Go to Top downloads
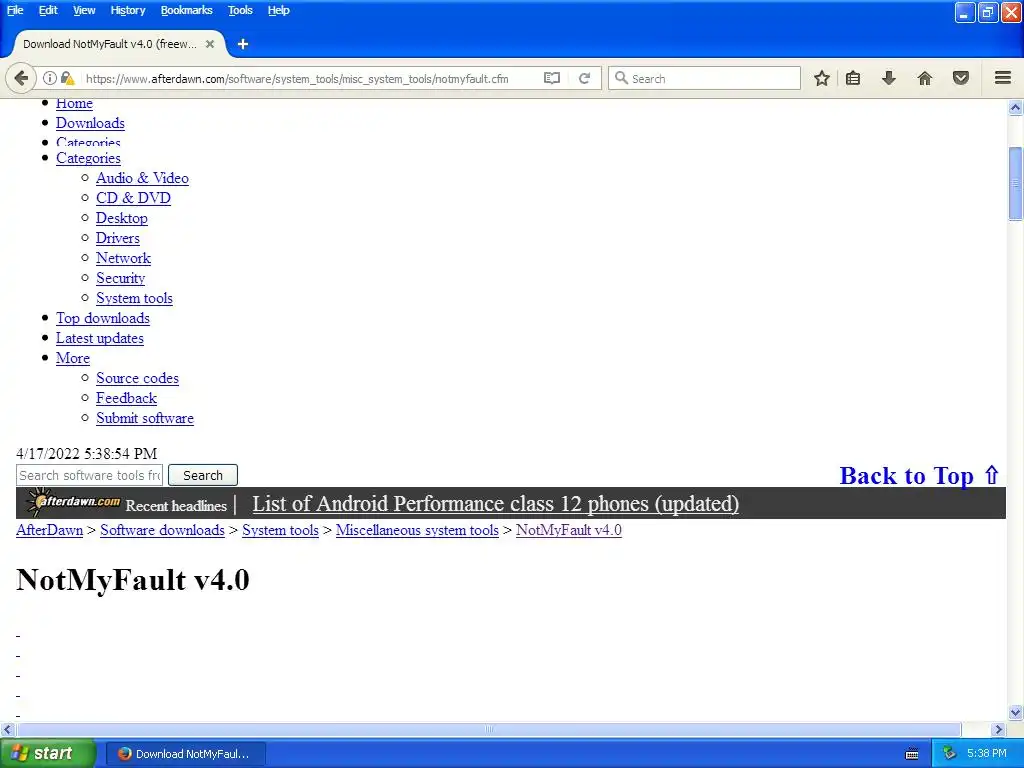Viewport: 1024px width, 768px height. (x=103, y=318)
